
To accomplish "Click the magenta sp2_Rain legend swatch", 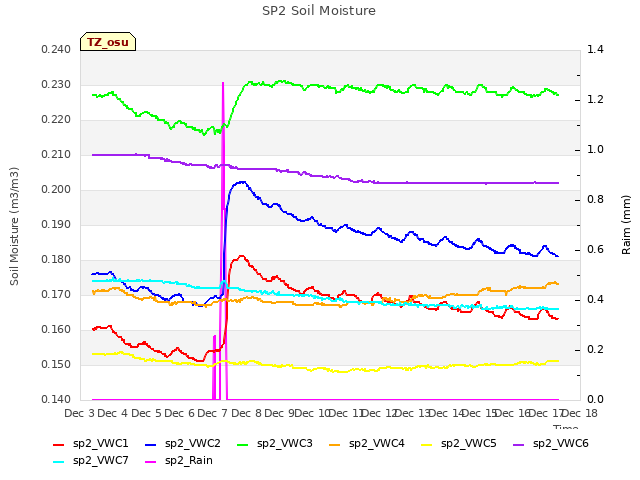I will (151, 462).
